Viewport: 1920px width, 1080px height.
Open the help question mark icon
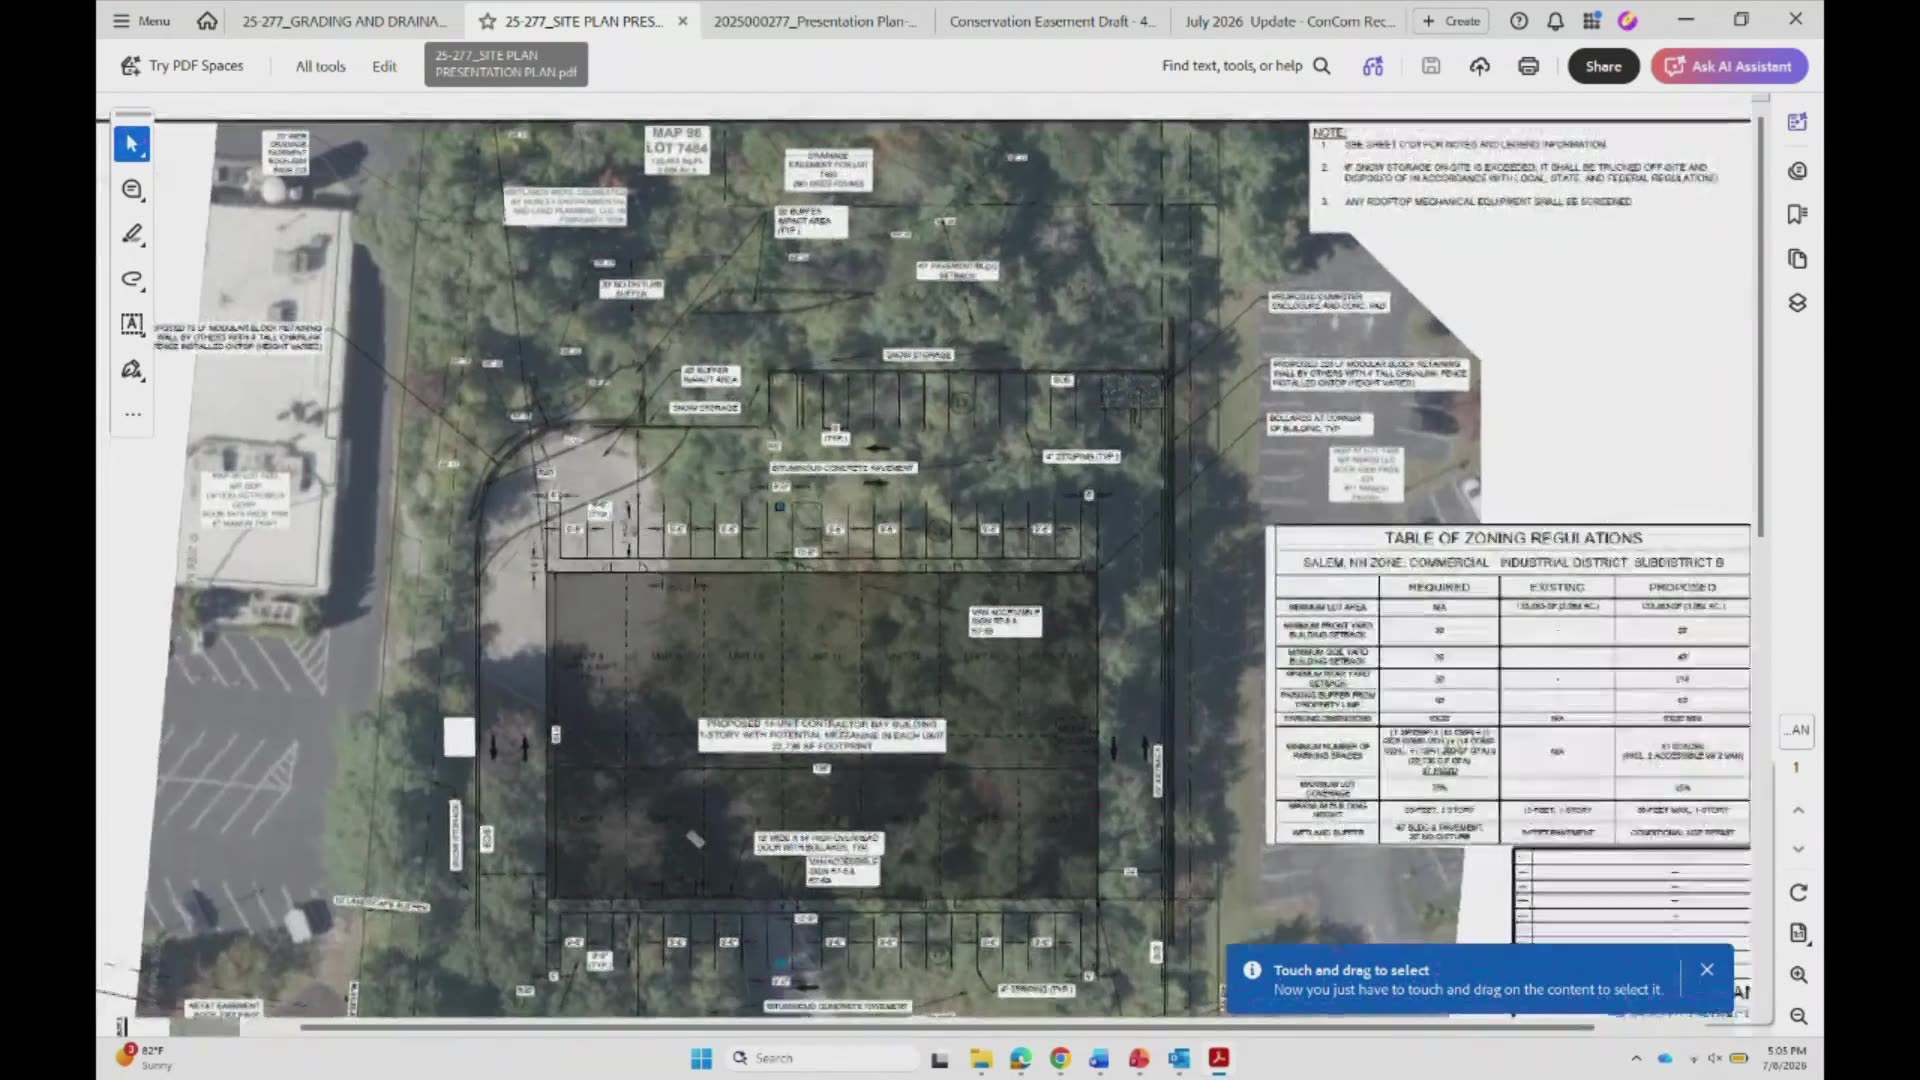[1519, 21]
